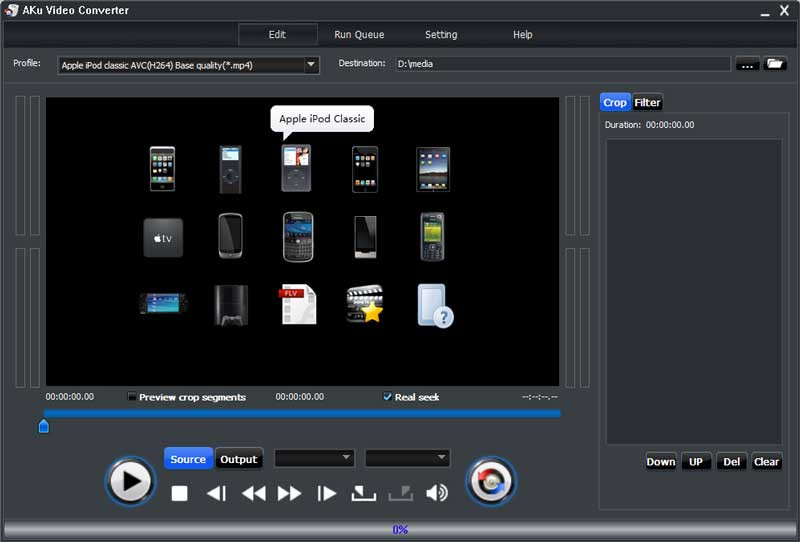Screen dimensions: 800x542
Task: Click the Destination path field
Action: [x=563, y=64]
